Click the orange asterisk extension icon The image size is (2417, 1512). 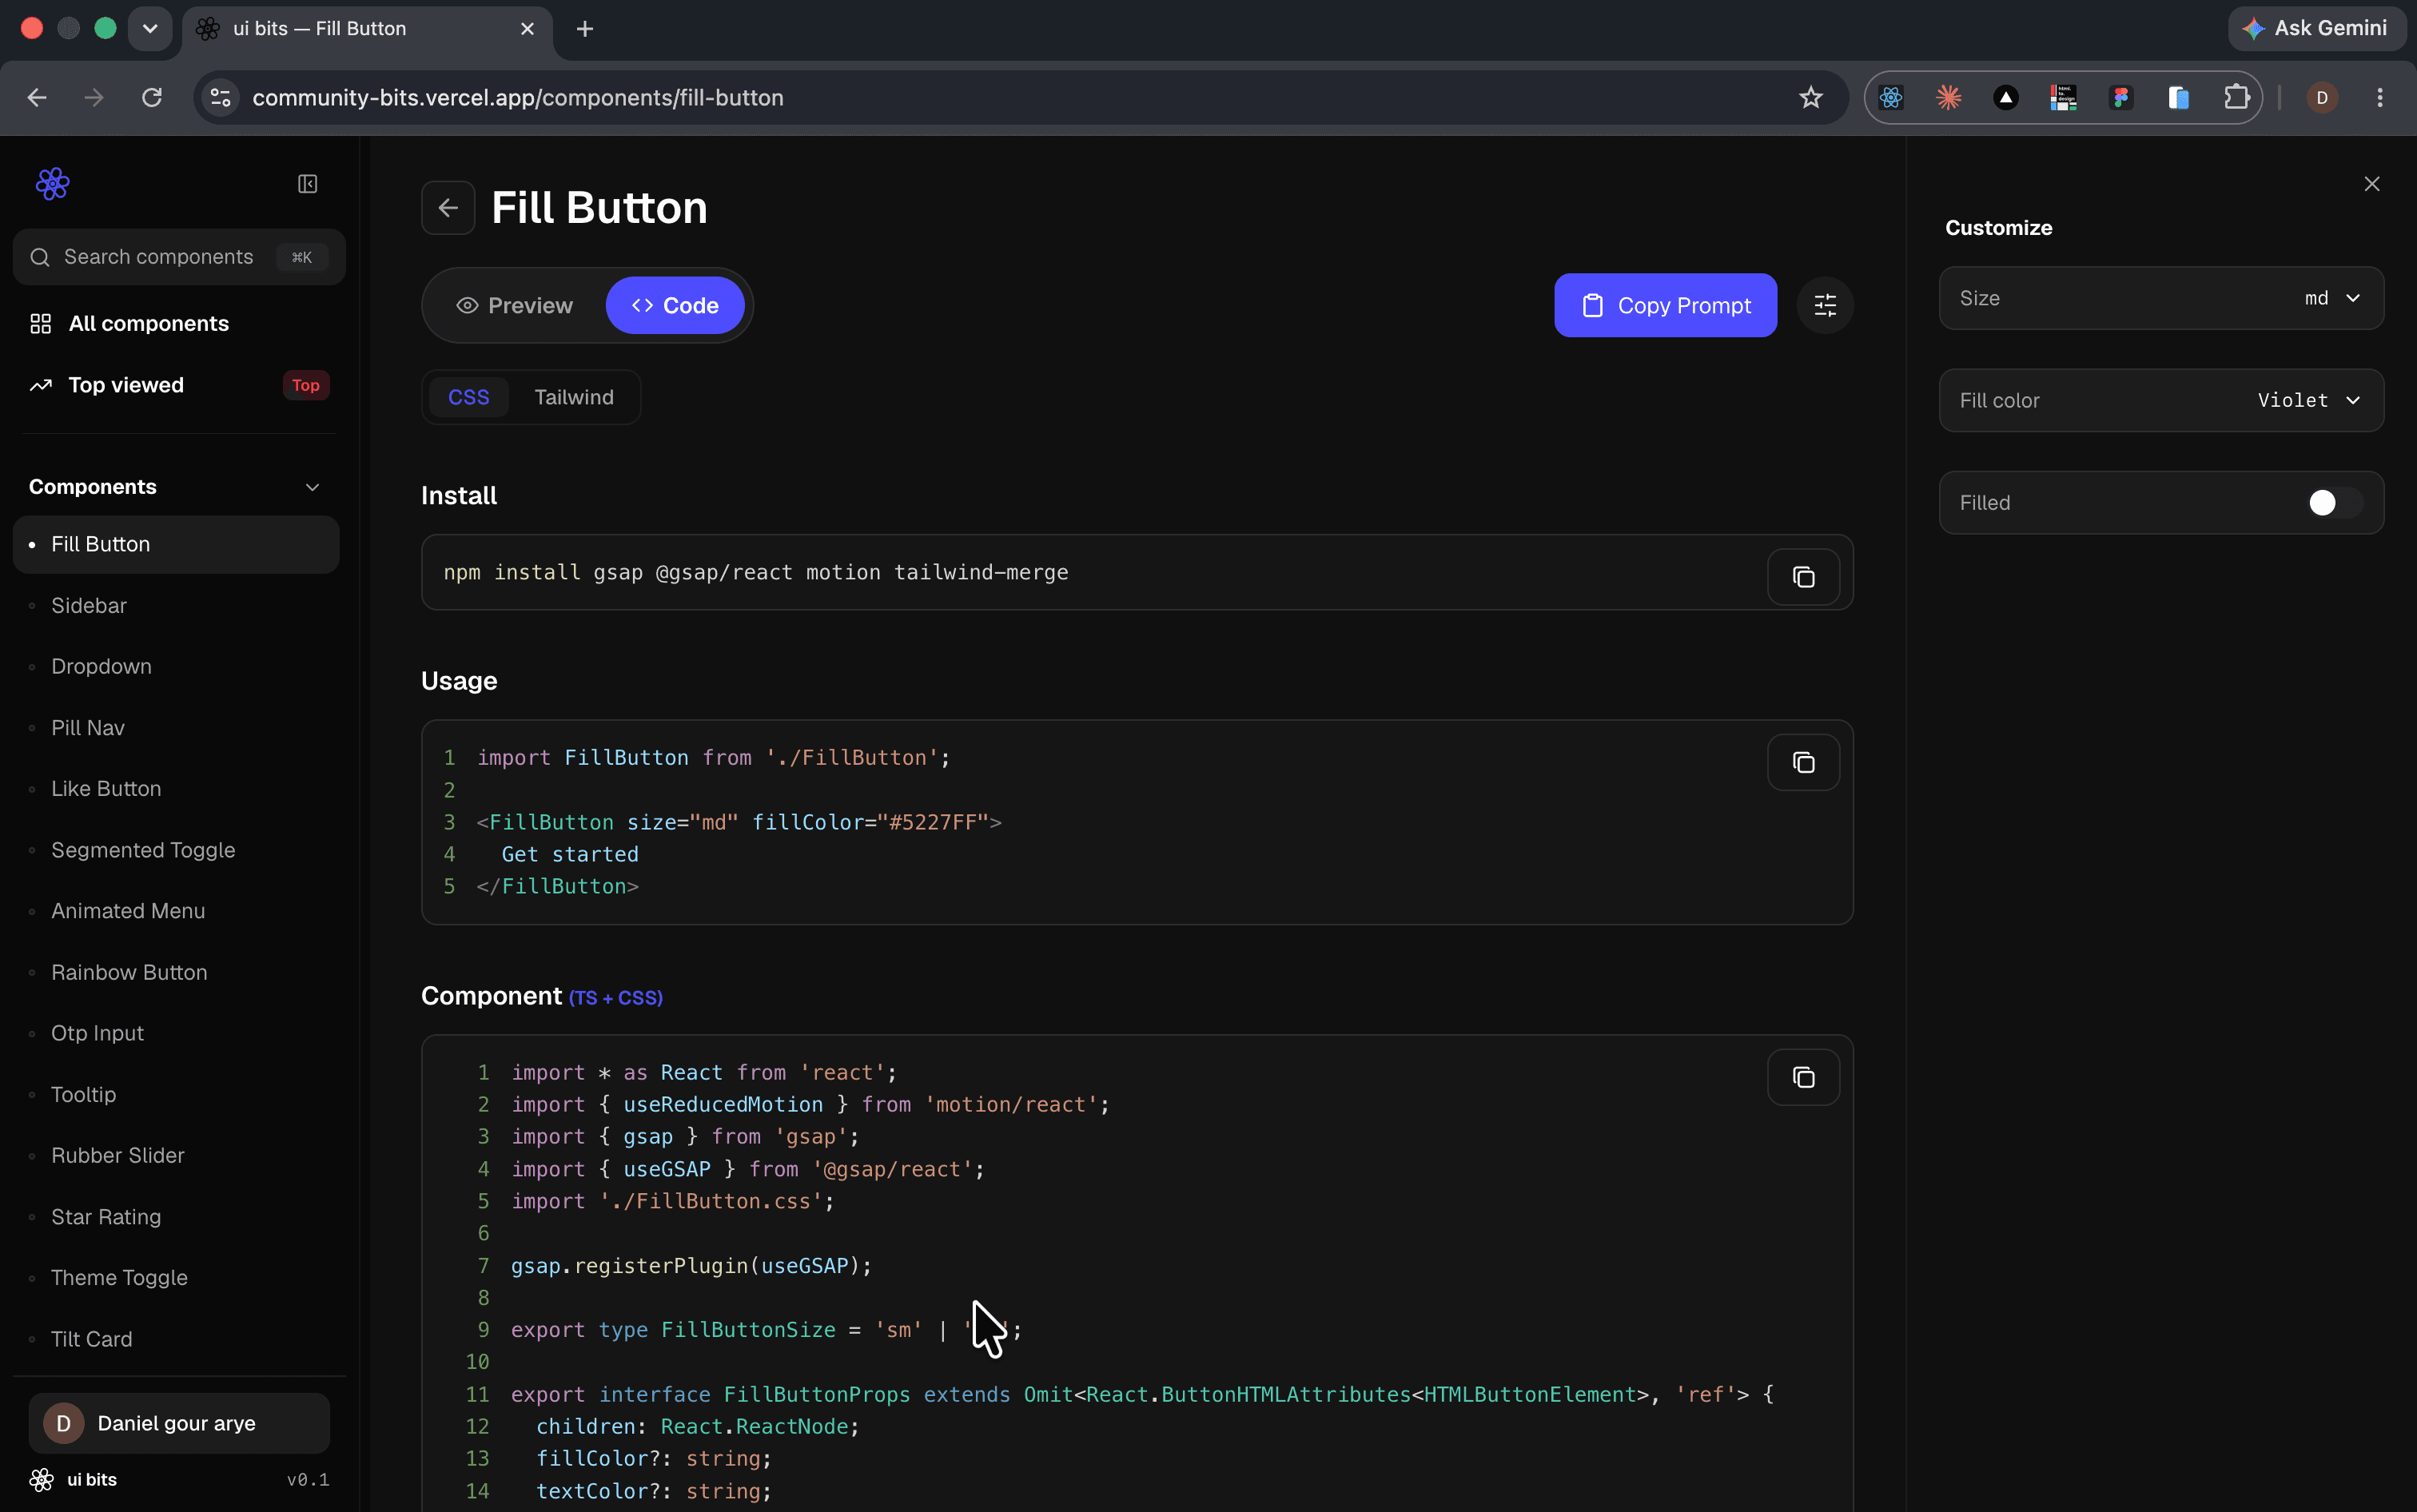pos(1948,98)
